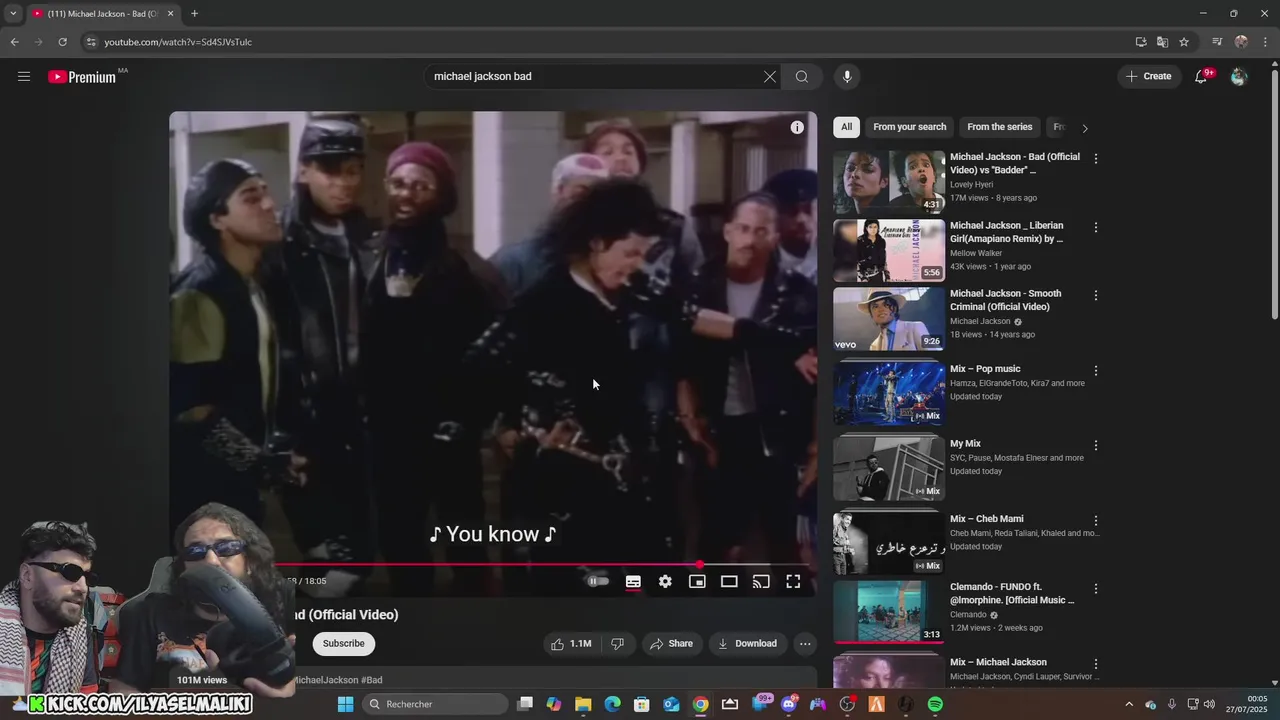Clear the search box text
The height and width of the screenshot is (720, 1280).
(770, 77)
